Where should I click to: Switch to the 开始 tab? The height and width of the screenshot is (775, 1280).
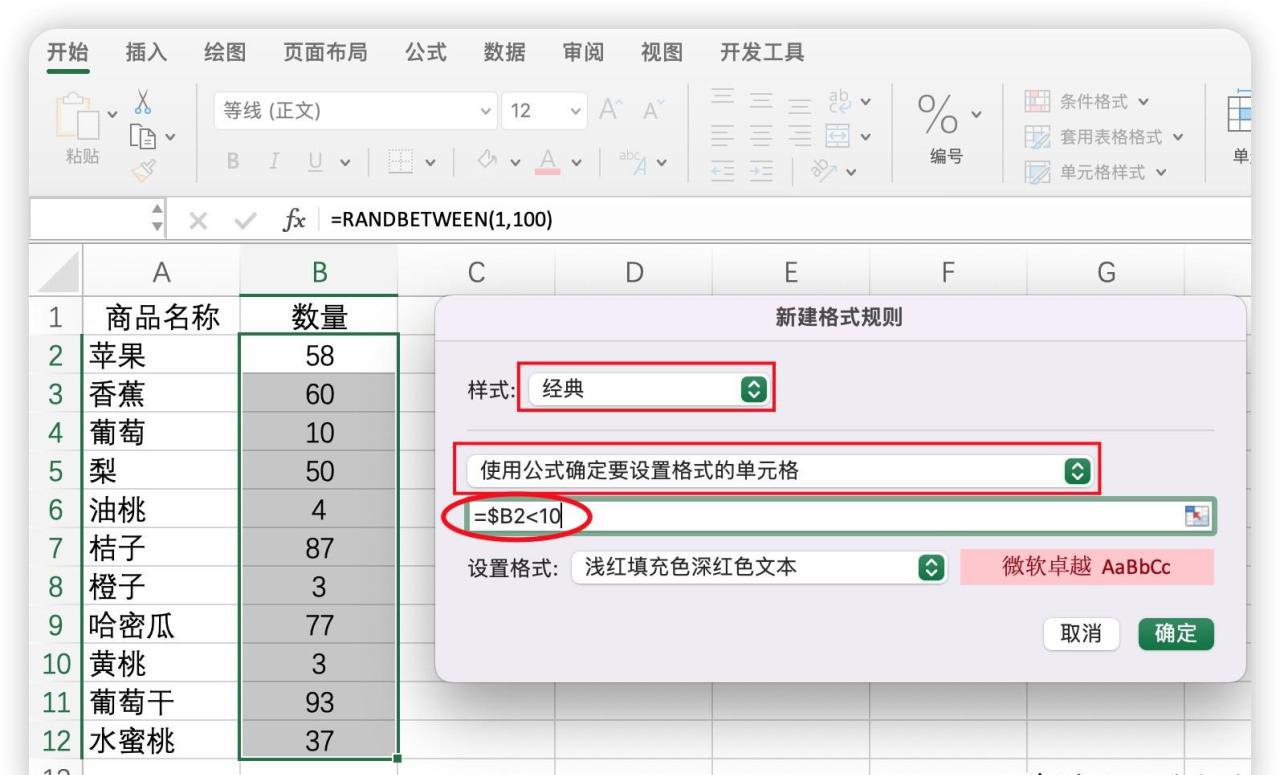67,52
